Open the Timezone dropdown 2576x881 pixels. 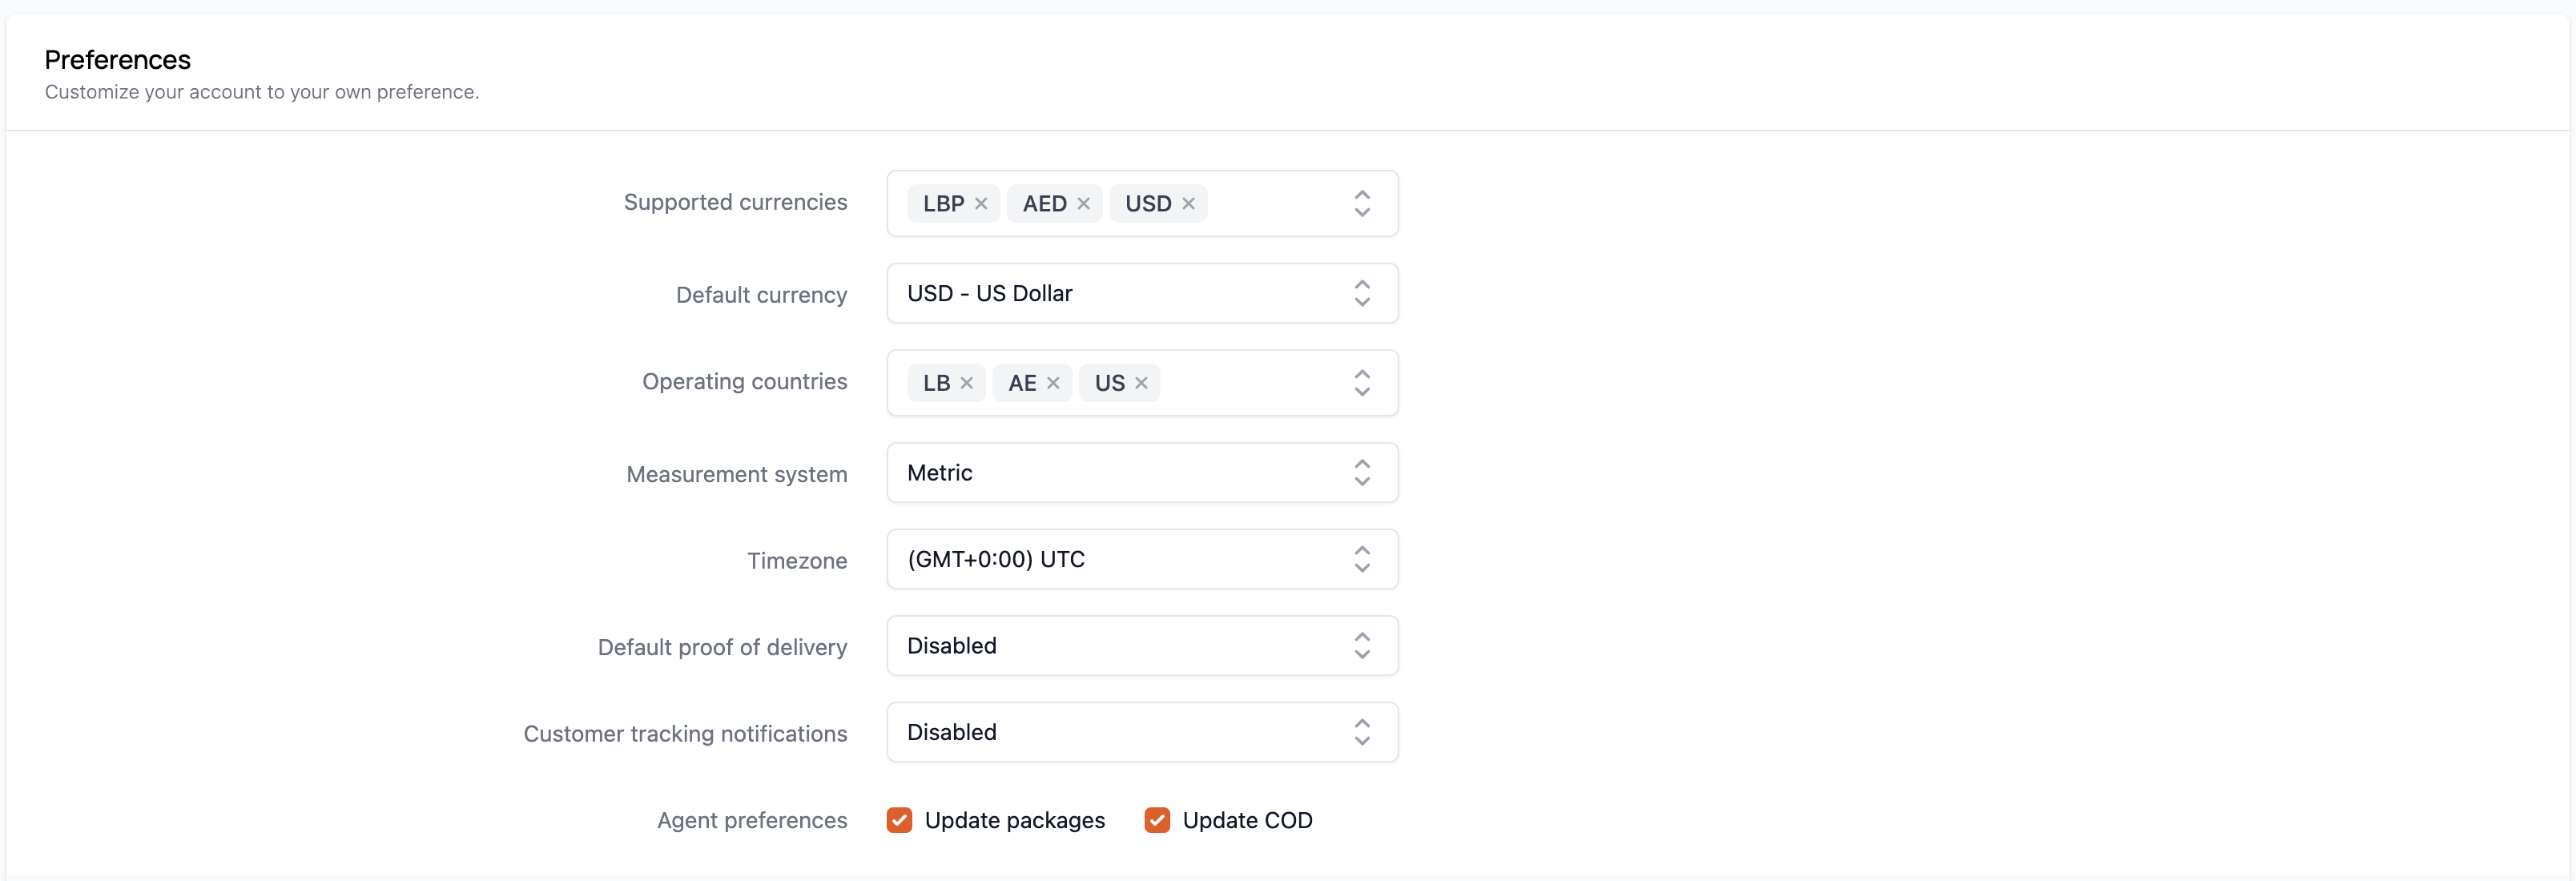click(1141, 559)
